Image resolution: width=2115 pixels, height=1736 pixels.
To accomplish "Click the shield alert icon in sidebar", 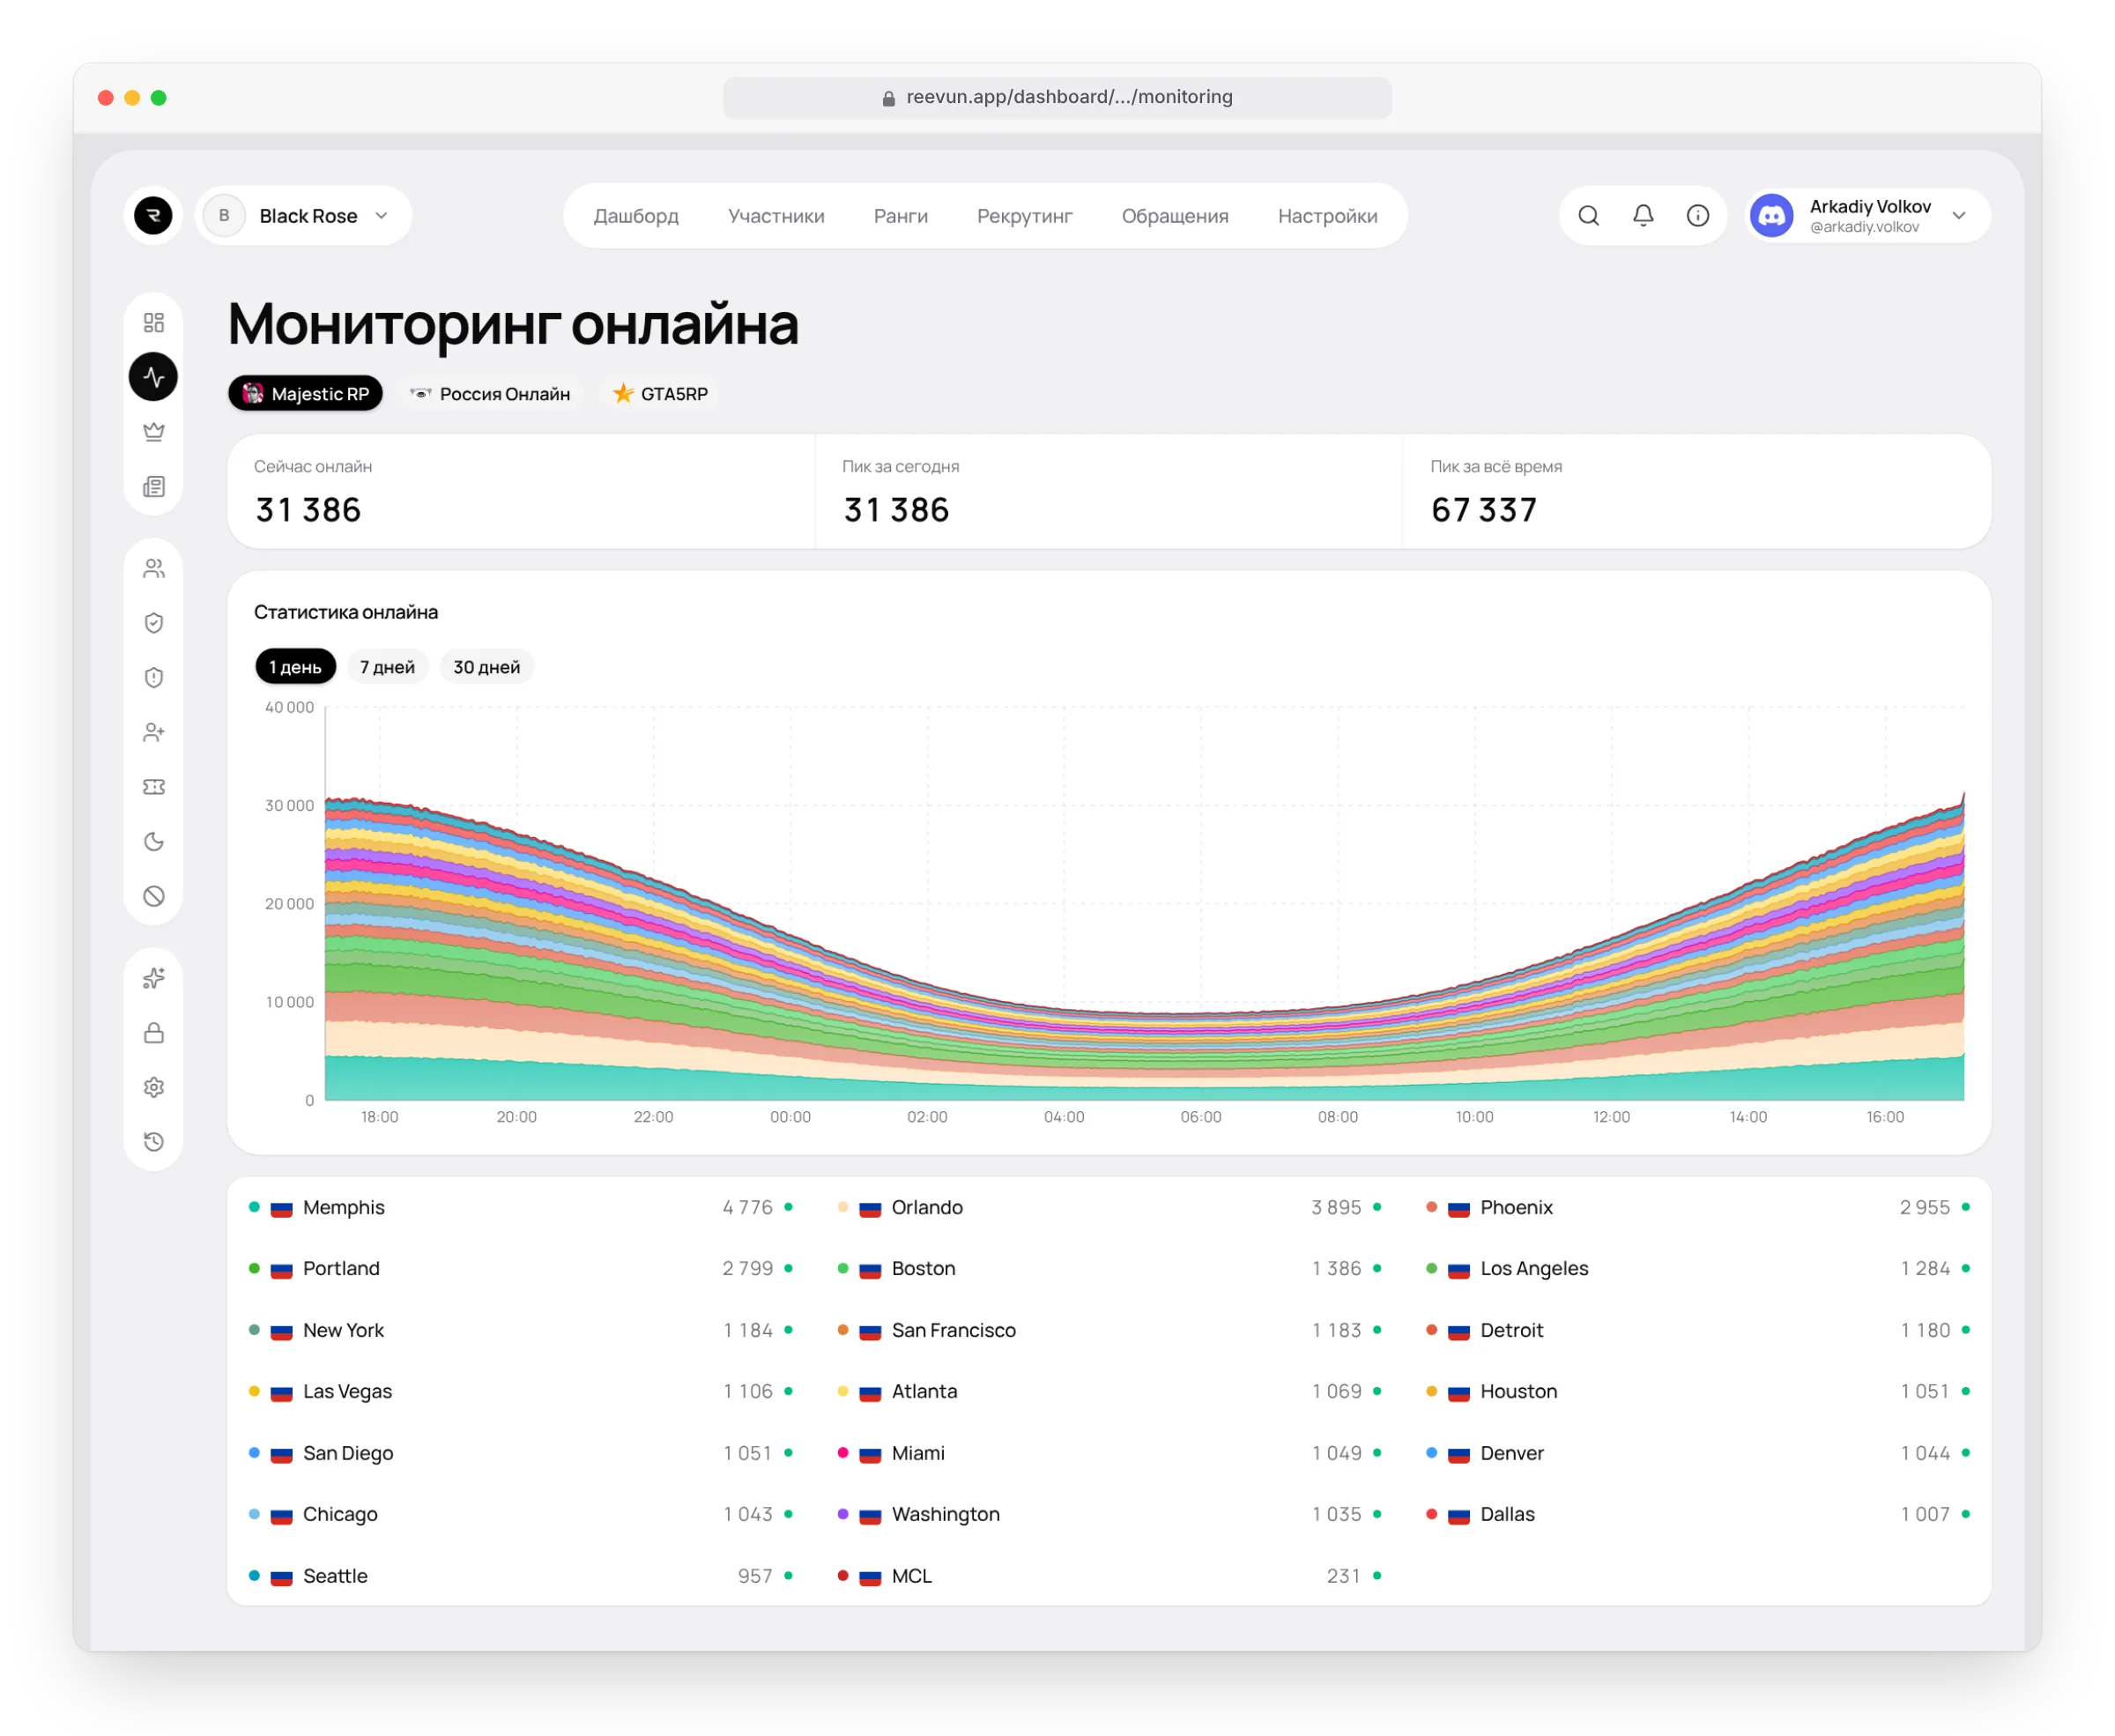I will [153, 678].
